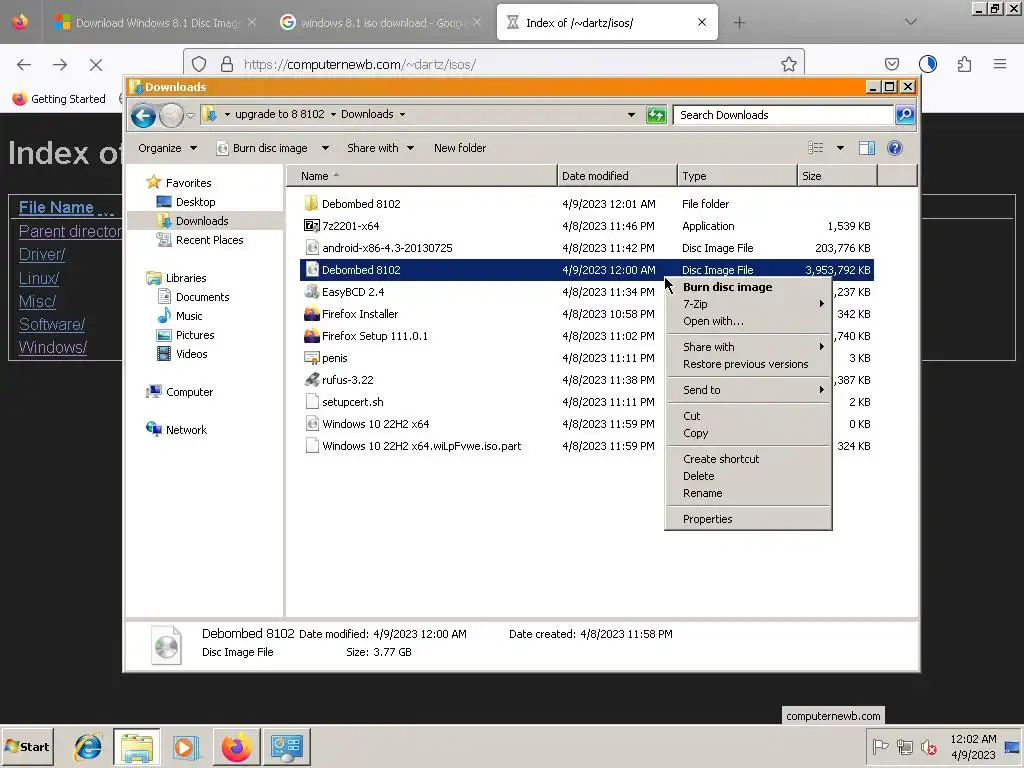1024x768 pixels.
Task: Click Search Downloads input field
Action: coord(783,115)
